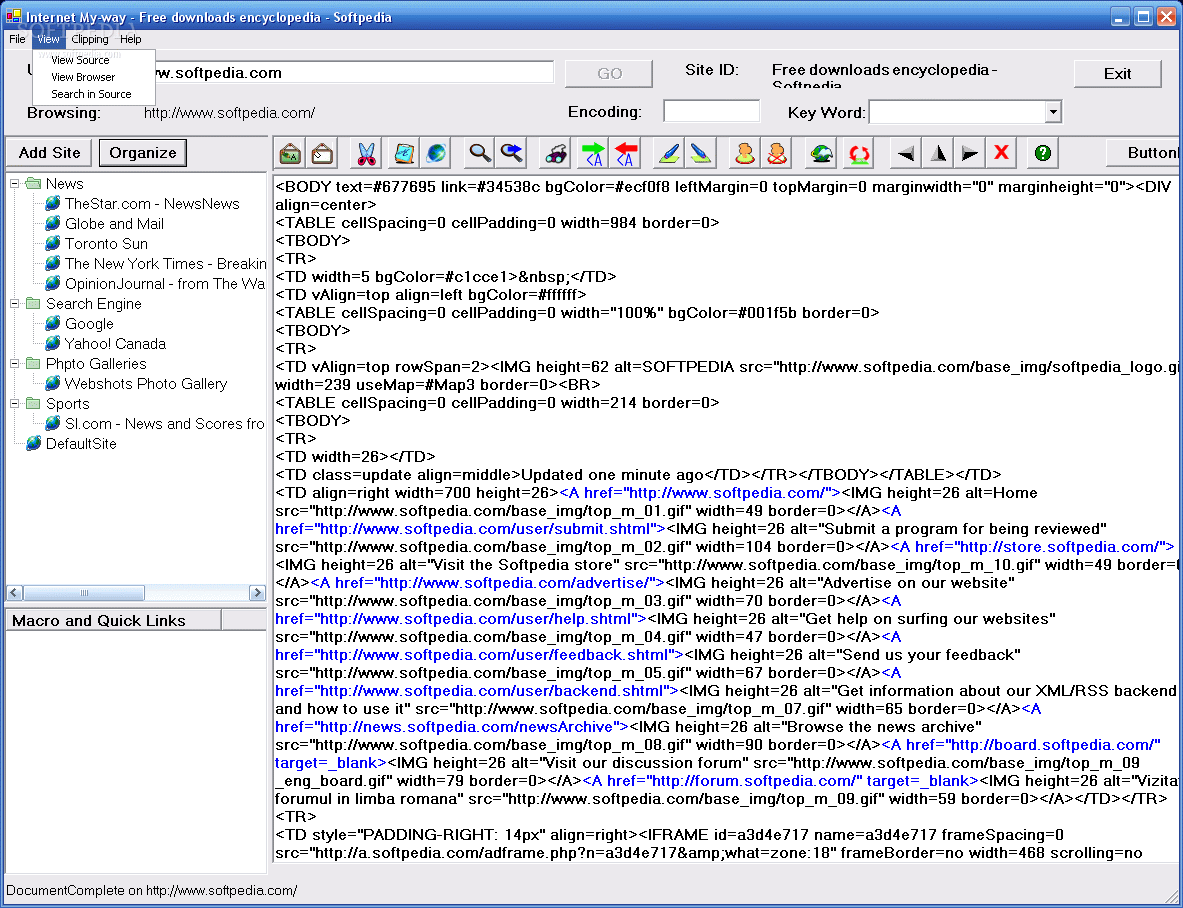Select the scissors clipping tool
1183x908 pixels.
366,153
